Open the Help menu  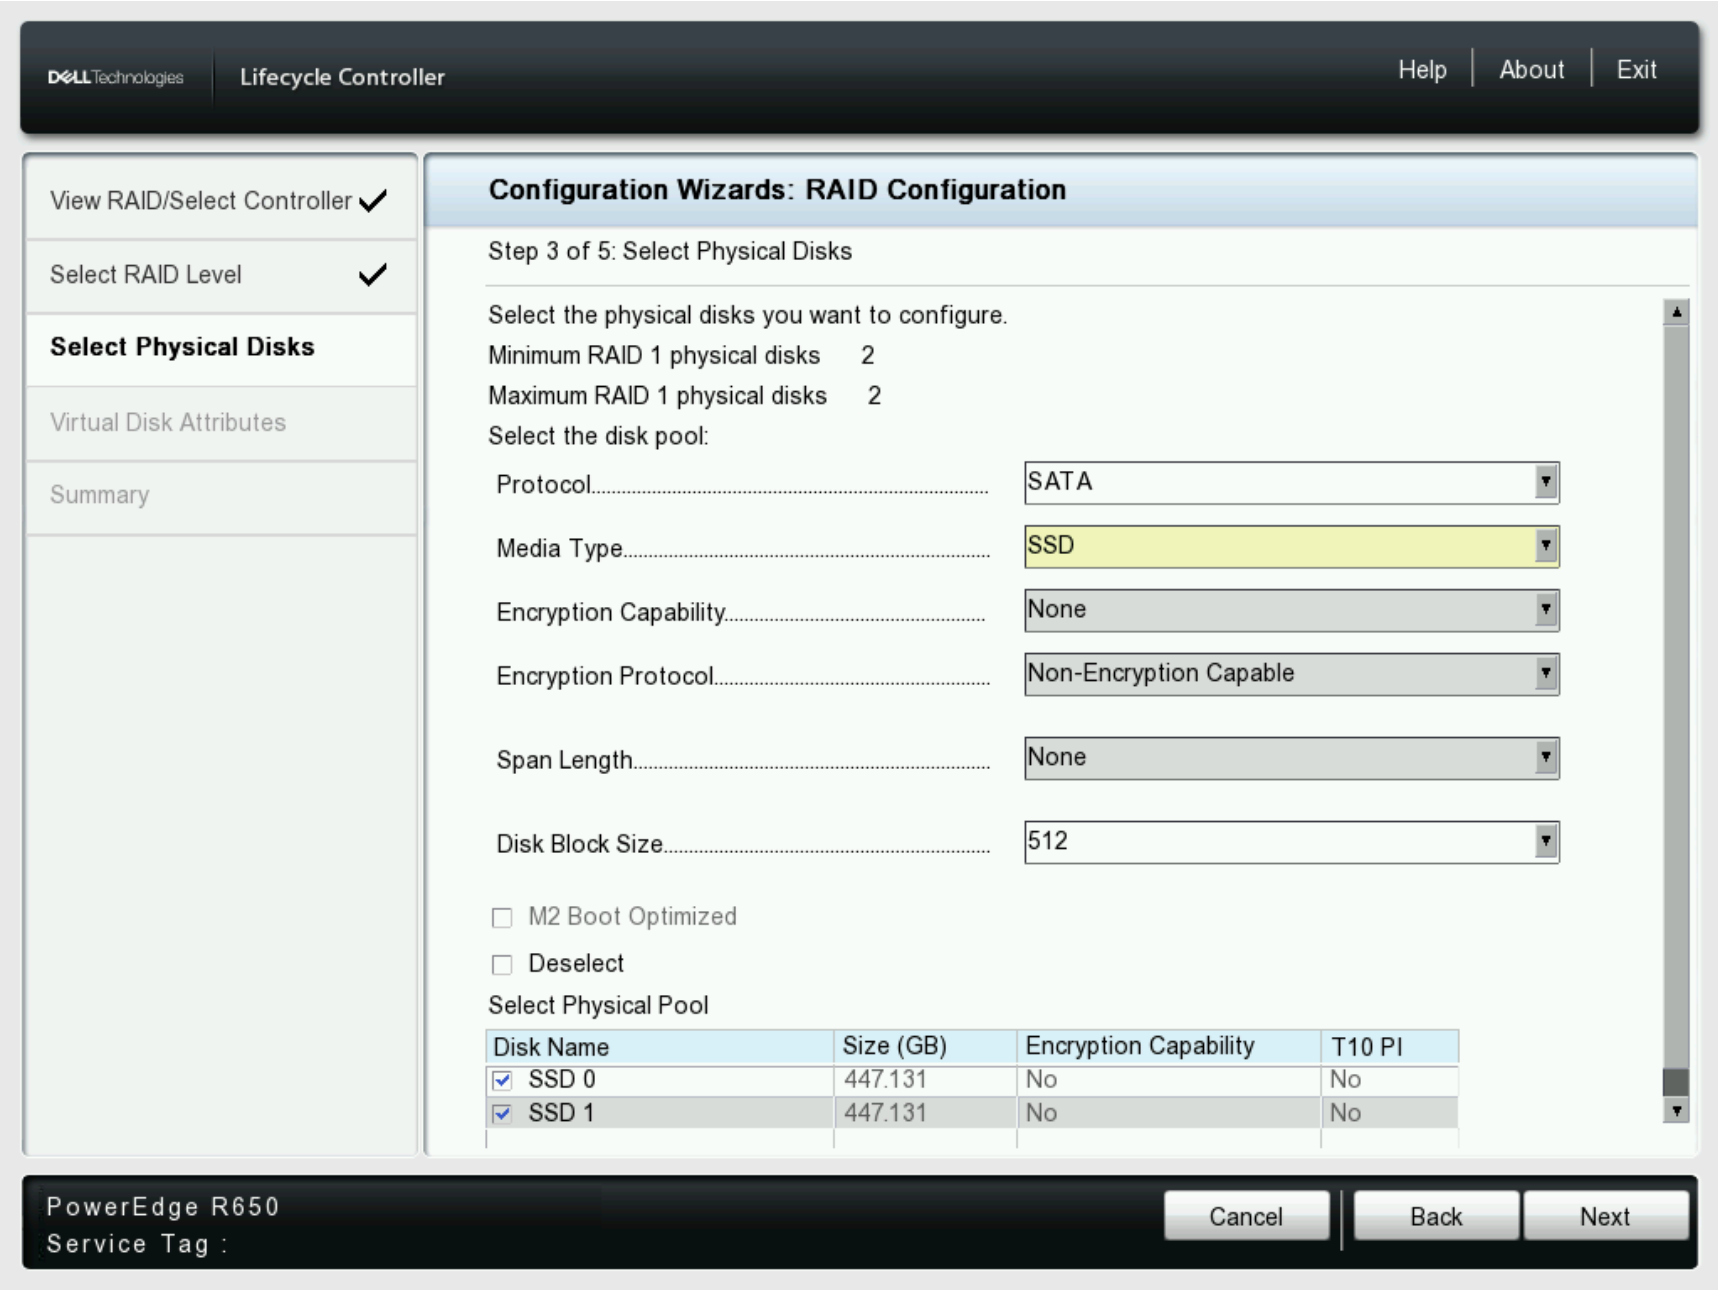click(x=1422, y=70)
